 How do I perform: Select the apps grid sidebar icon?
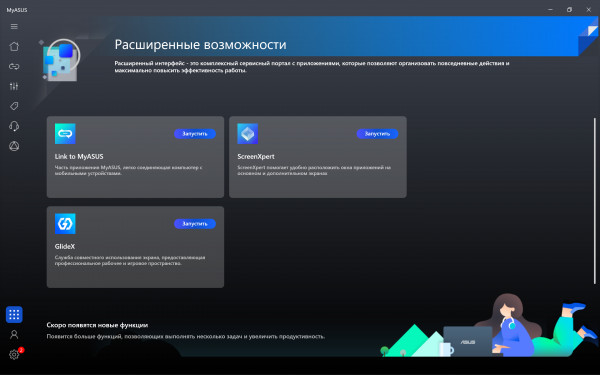(x=14, y=315)
